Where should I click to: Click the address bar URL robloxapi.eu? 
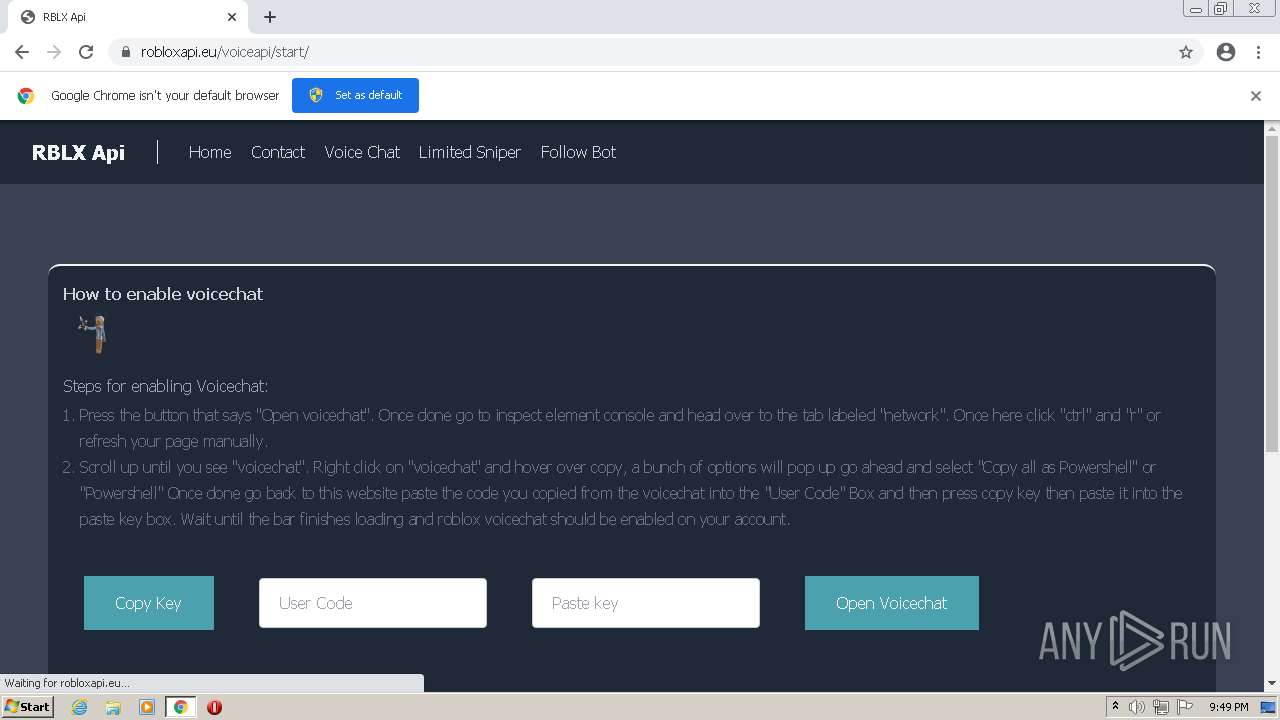coord(225,52)
